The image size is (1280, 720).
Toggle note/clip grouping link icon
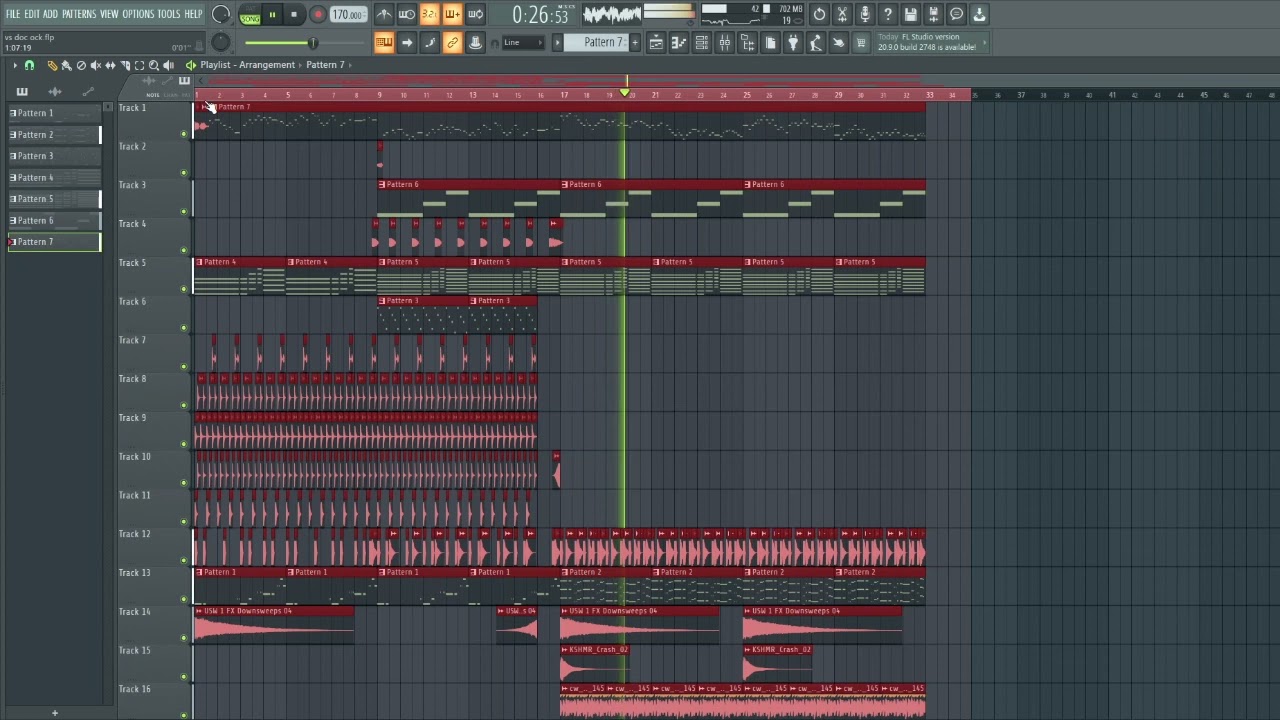tap(453, 42)
